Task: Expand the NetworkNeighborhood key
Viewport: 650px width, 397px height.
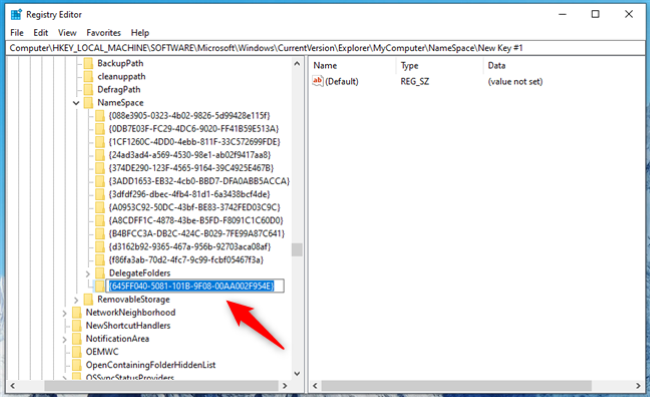Action: click(x=65, y=313)
